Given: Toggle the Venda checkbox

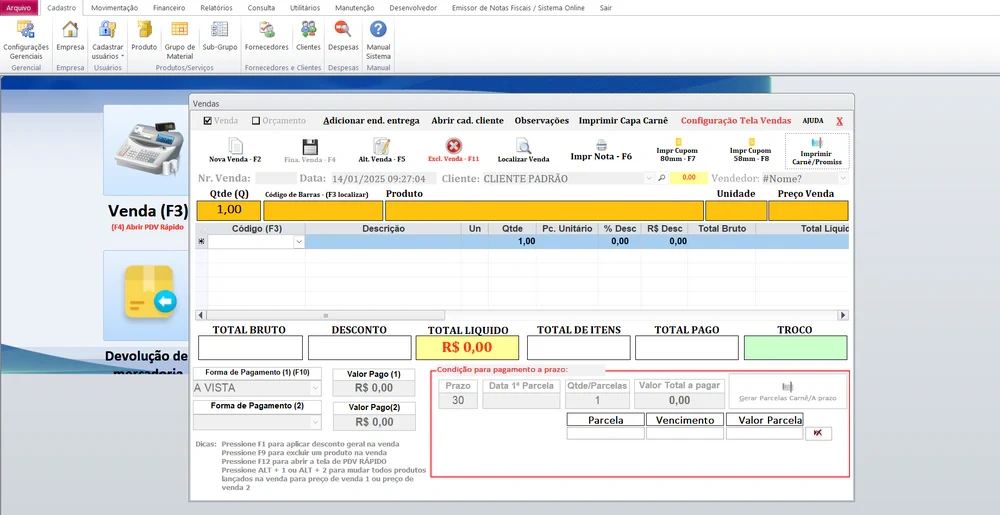Looking at the screenshot, I should [207, 121].
